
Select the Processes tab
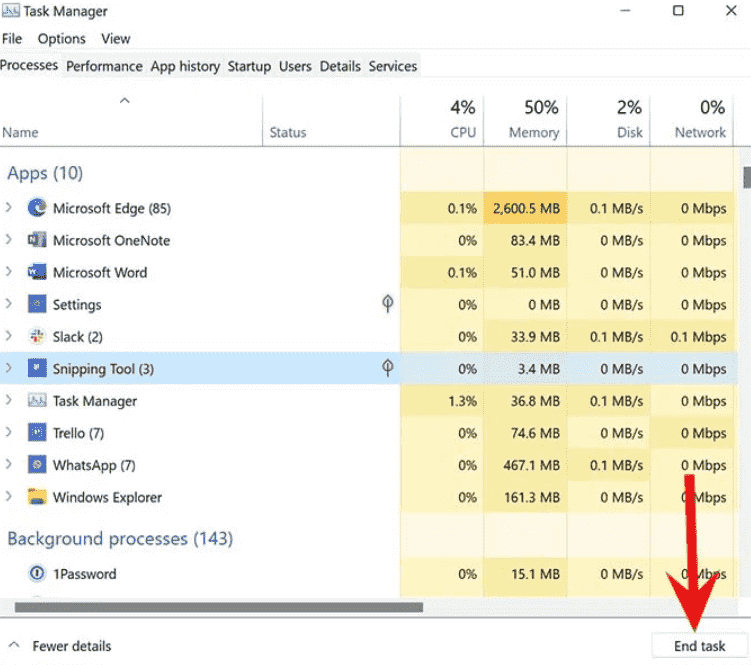click(29, 65)
